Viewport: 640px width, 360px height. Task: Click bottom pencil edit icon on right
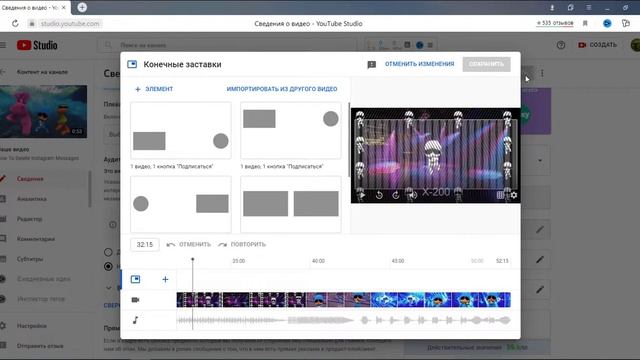[x=540, y=290]
